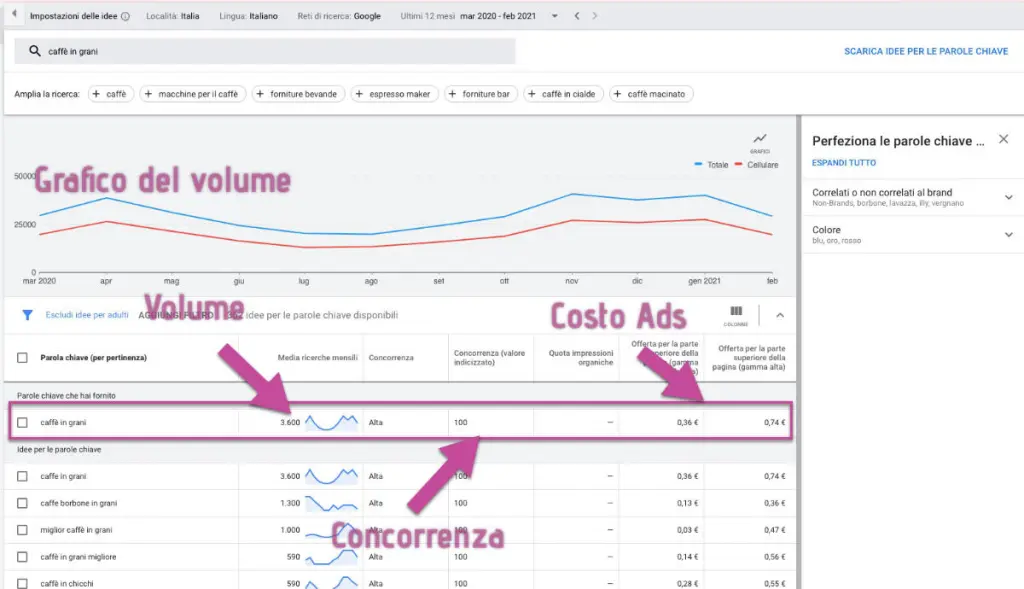
Task: Add 'forniture bevande' suggestion chip
Action: tap(298, 94)
